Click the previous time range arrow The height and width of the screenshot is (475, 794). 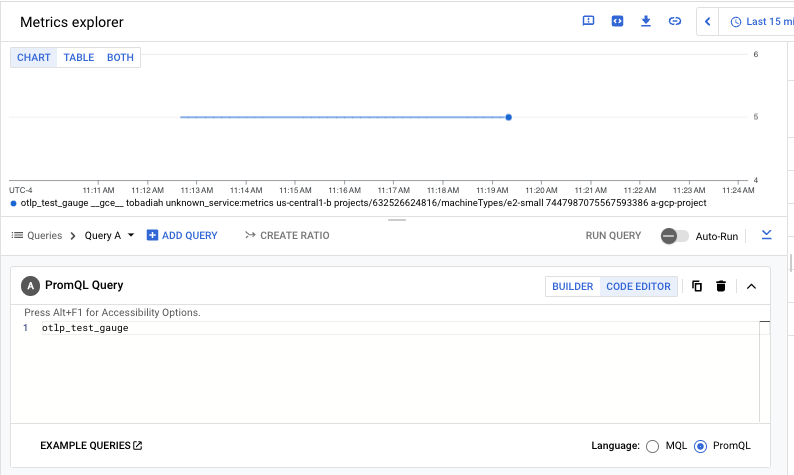pos(708,21)
